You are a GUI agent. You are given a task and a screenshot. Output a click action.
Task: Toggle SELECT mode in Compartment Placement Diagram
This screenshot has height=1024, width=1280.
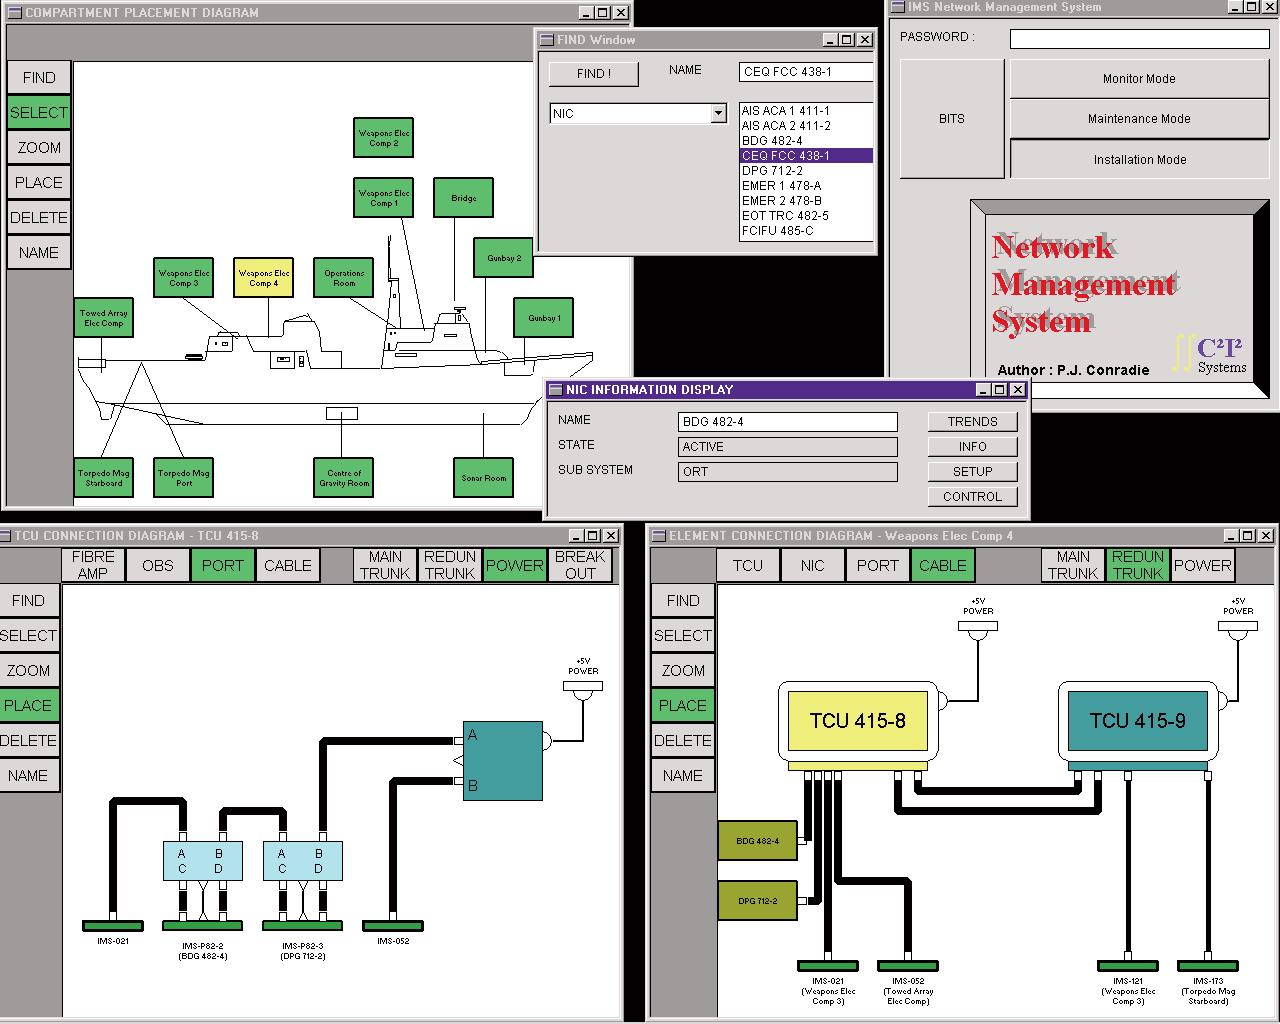click(x=39, y=113)
